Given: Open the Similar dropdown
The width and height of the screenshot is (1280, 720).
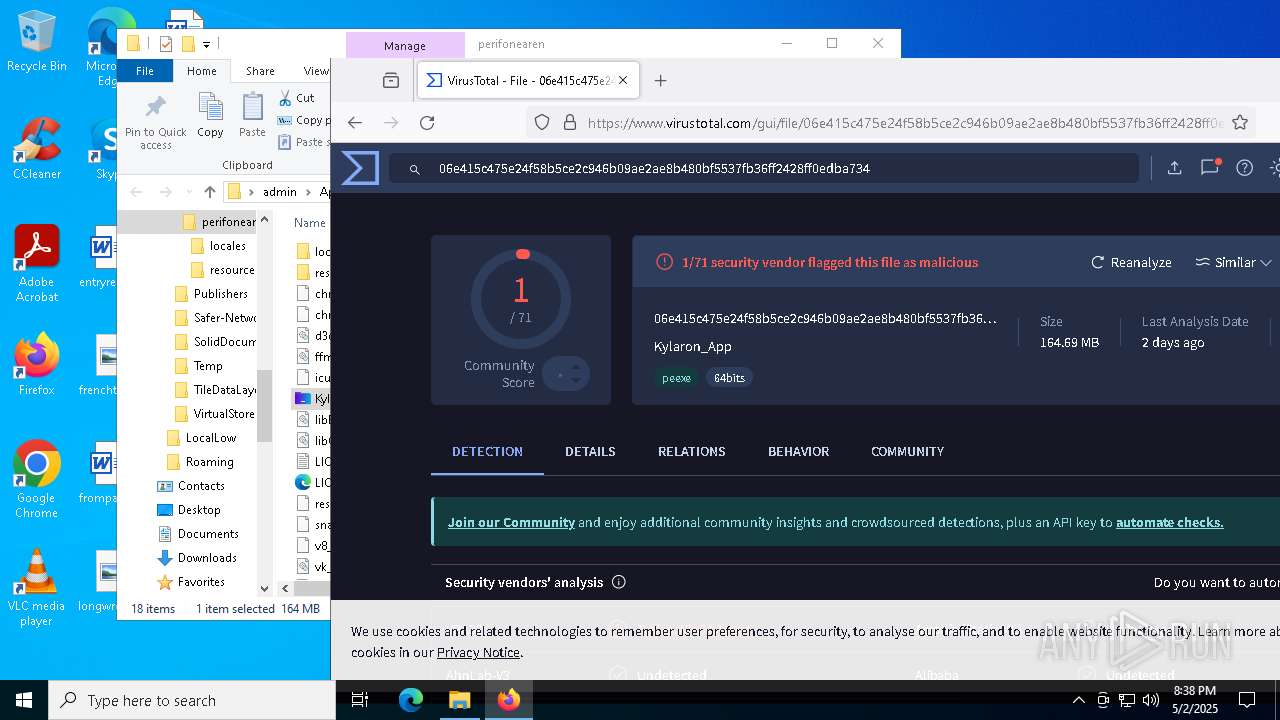Looking at the screenshot, I should pos(1233,262).
